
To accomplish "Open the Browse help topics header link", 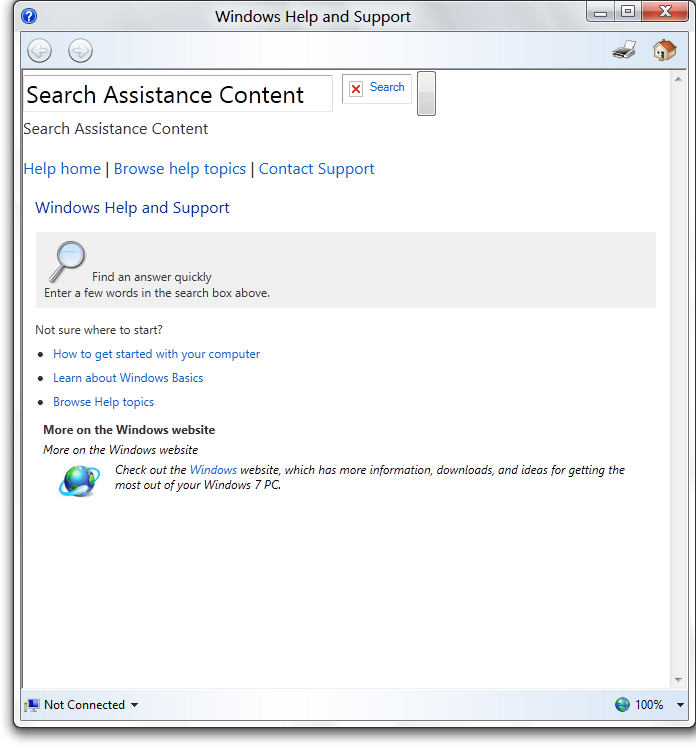I will pyautogui.click(x=180, y=169).
